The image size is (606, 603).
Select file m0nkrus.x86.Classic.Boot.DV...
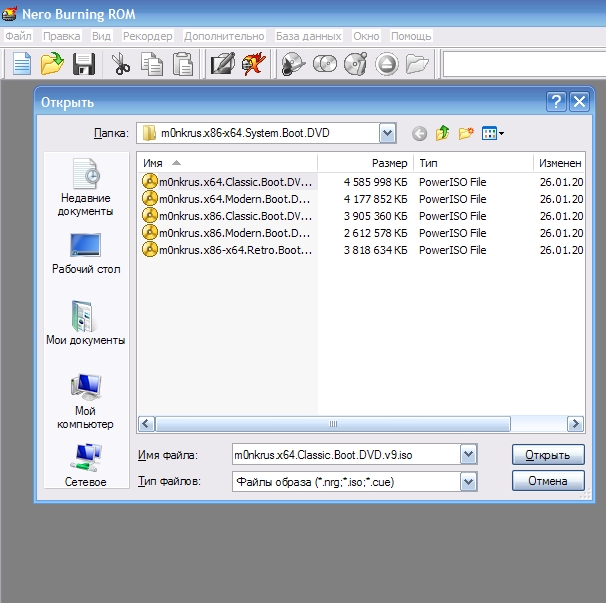pos(227,216)
